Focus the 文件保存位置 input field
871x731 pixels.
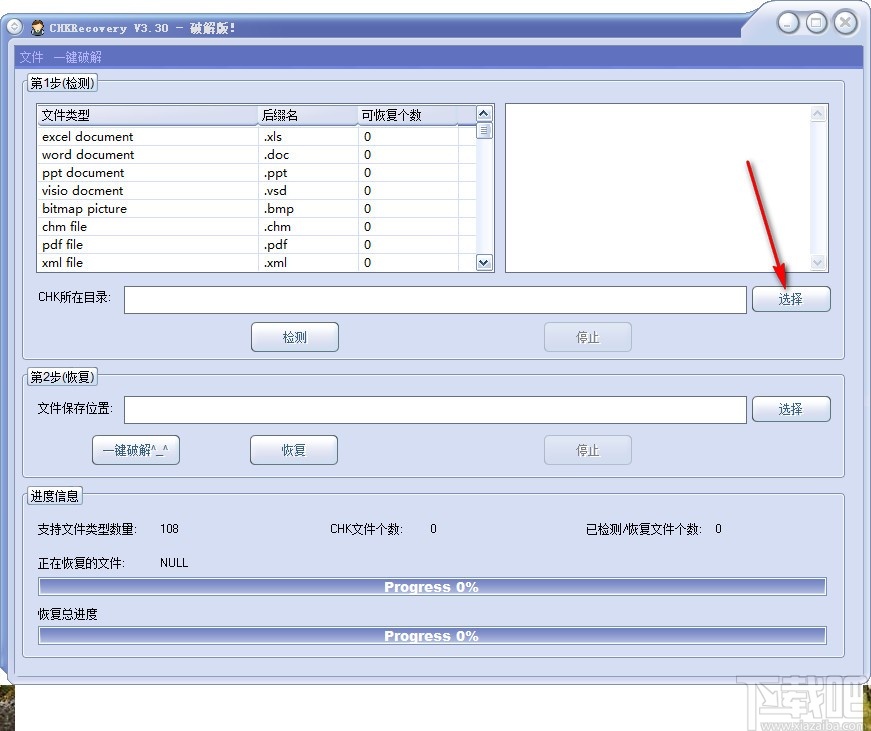[x=435, y=410]
